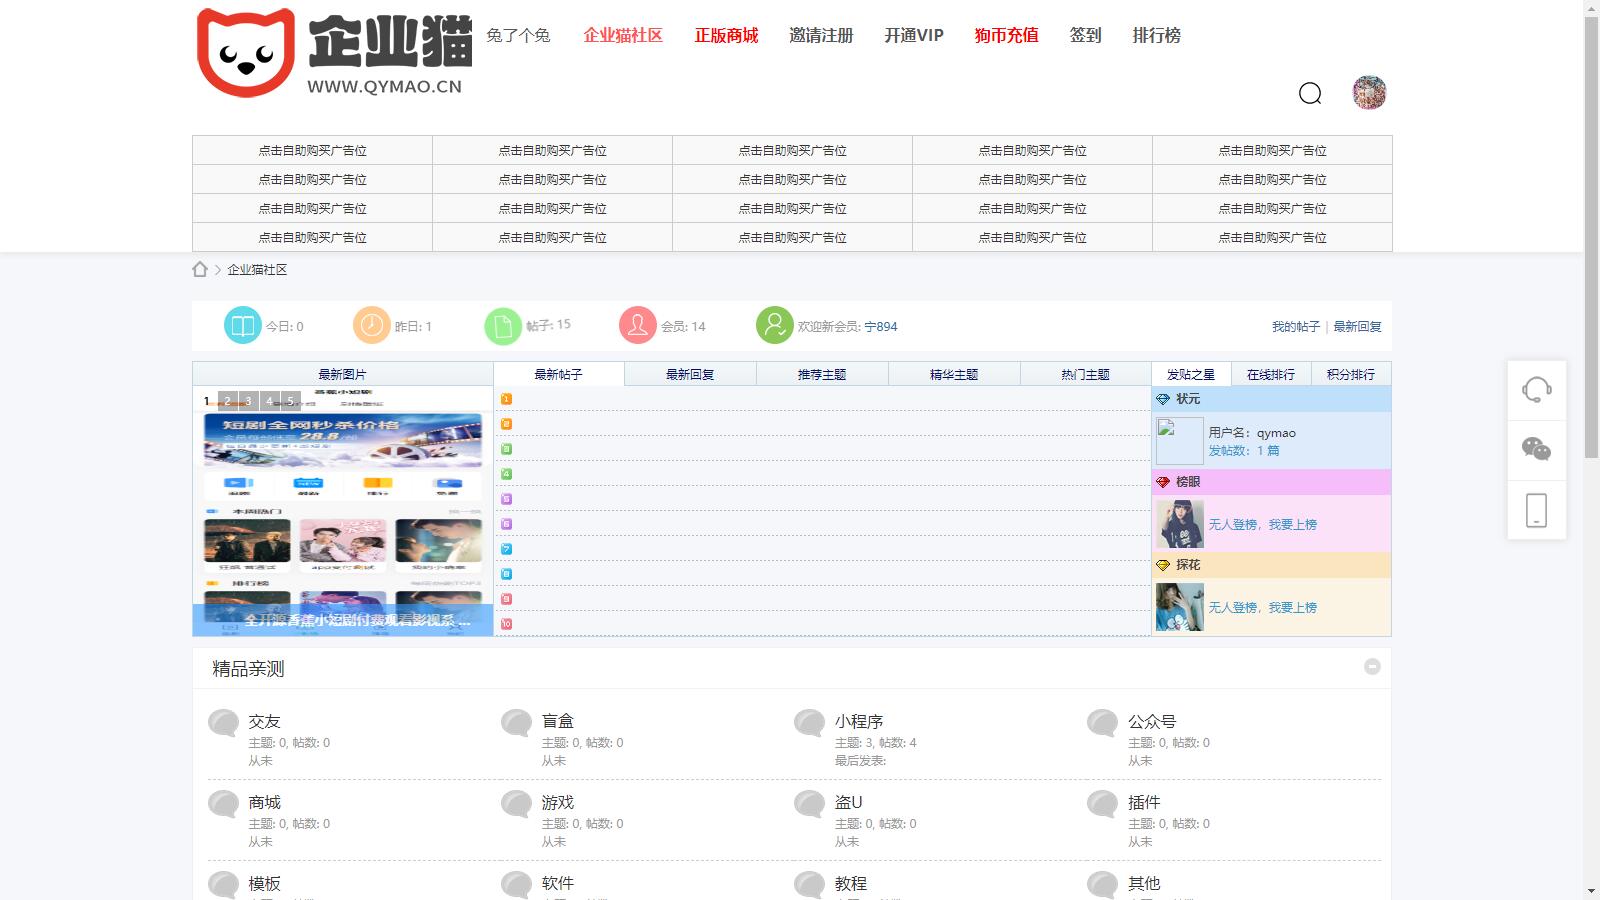Click the diamond icon next to 状元
Image resolution: width=1600 pixels, height=900 pixels.
(x=1162, y=397)
